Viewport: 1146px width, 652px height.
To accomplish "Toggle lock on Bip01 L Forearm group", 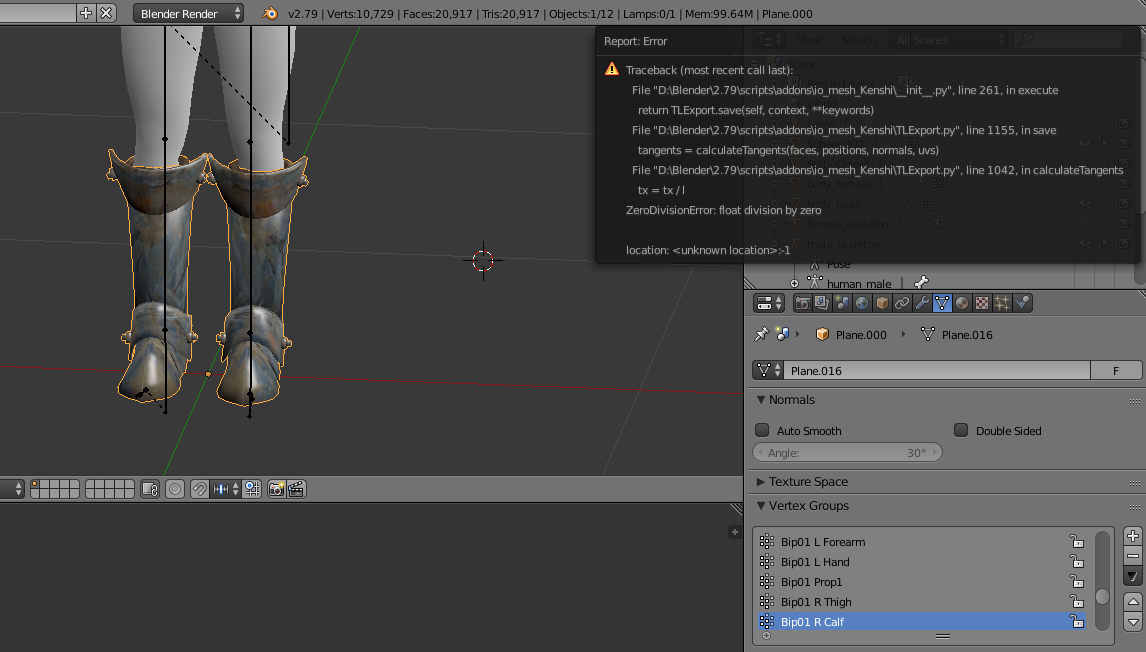I will pos(1077,542).
